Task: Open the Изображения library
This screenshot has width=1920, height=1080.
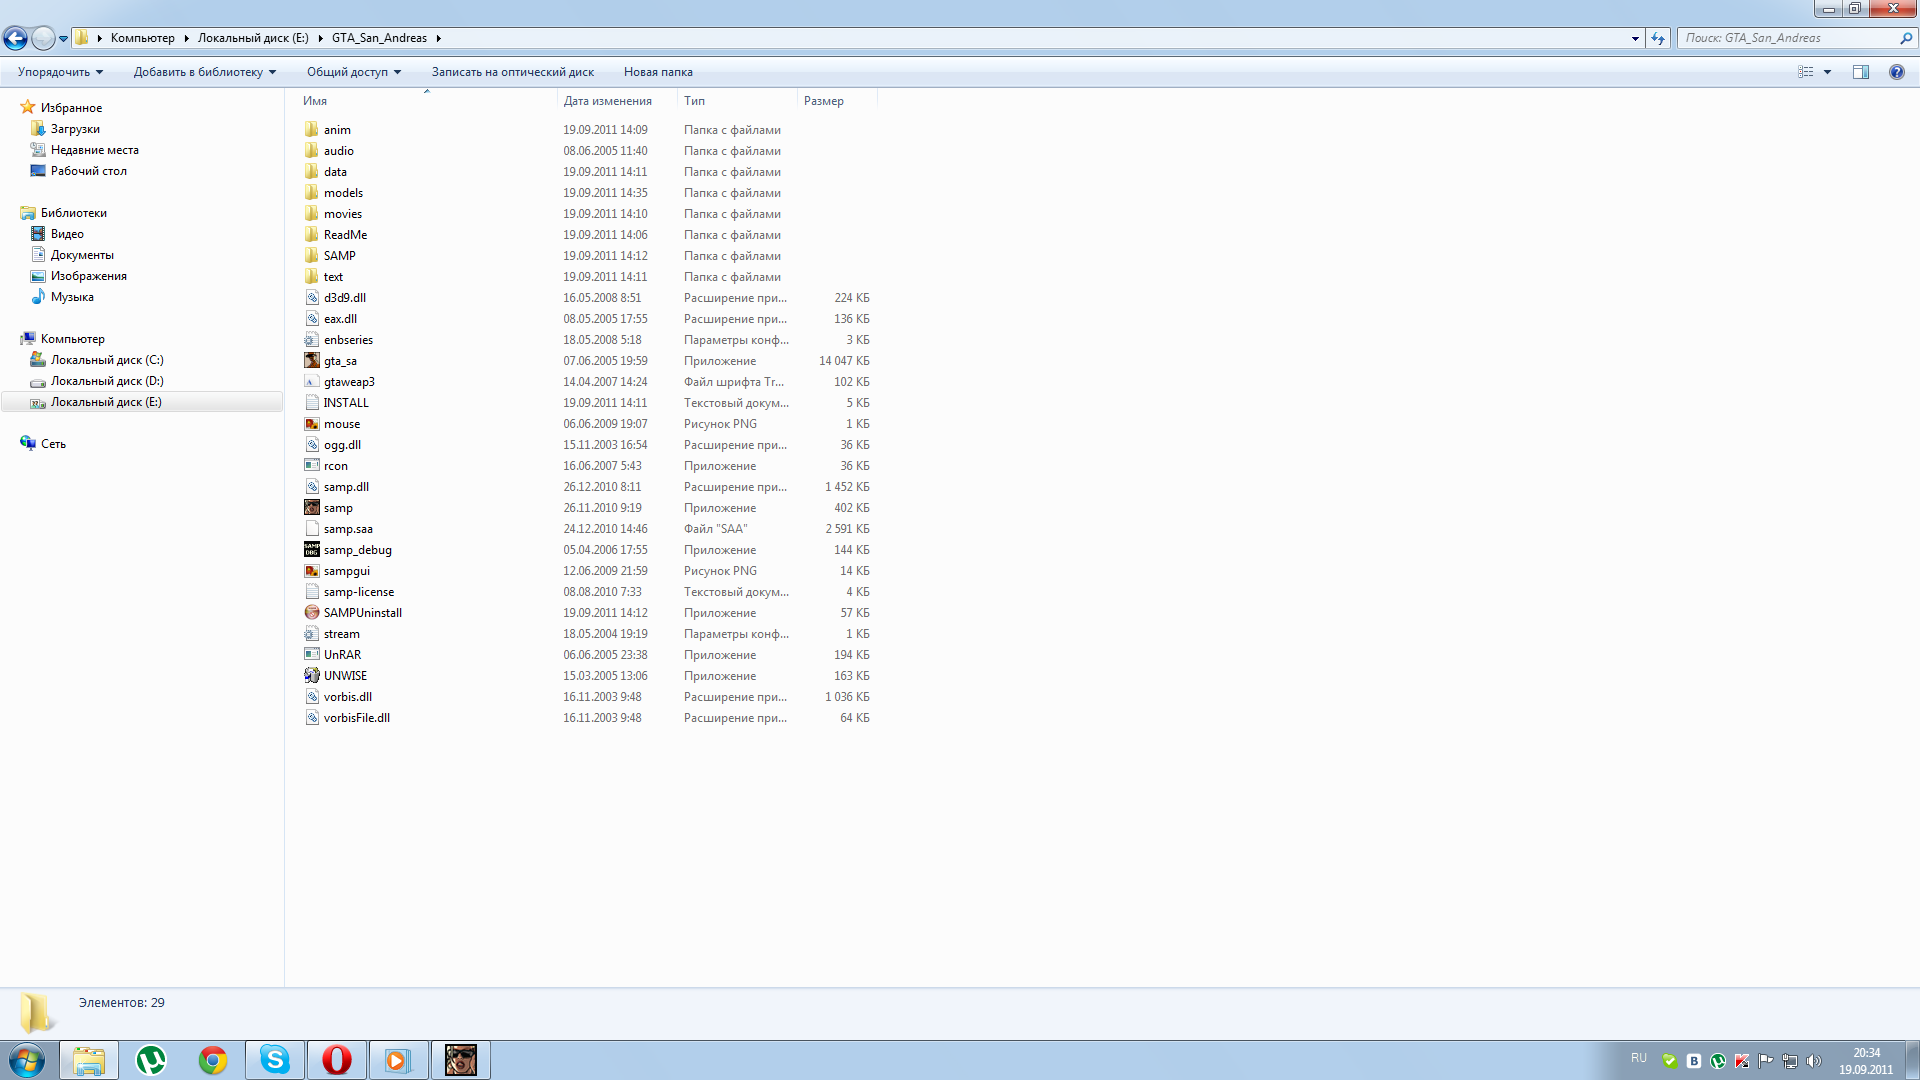Action: (88, 276)
